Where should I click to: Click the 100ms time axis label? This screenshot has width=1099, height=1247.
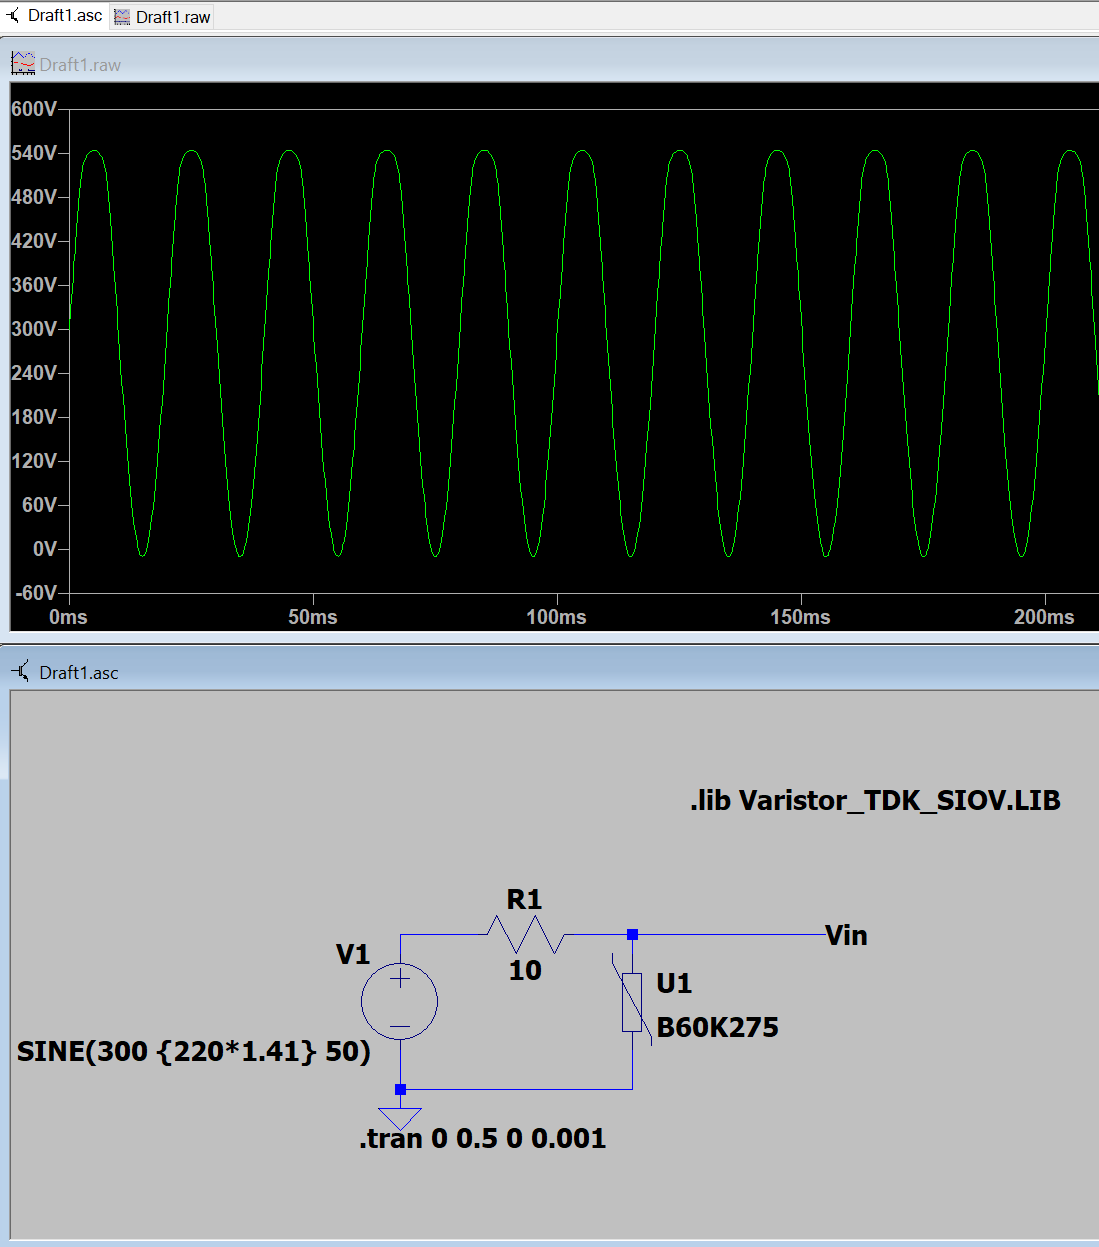coord(557,617)
